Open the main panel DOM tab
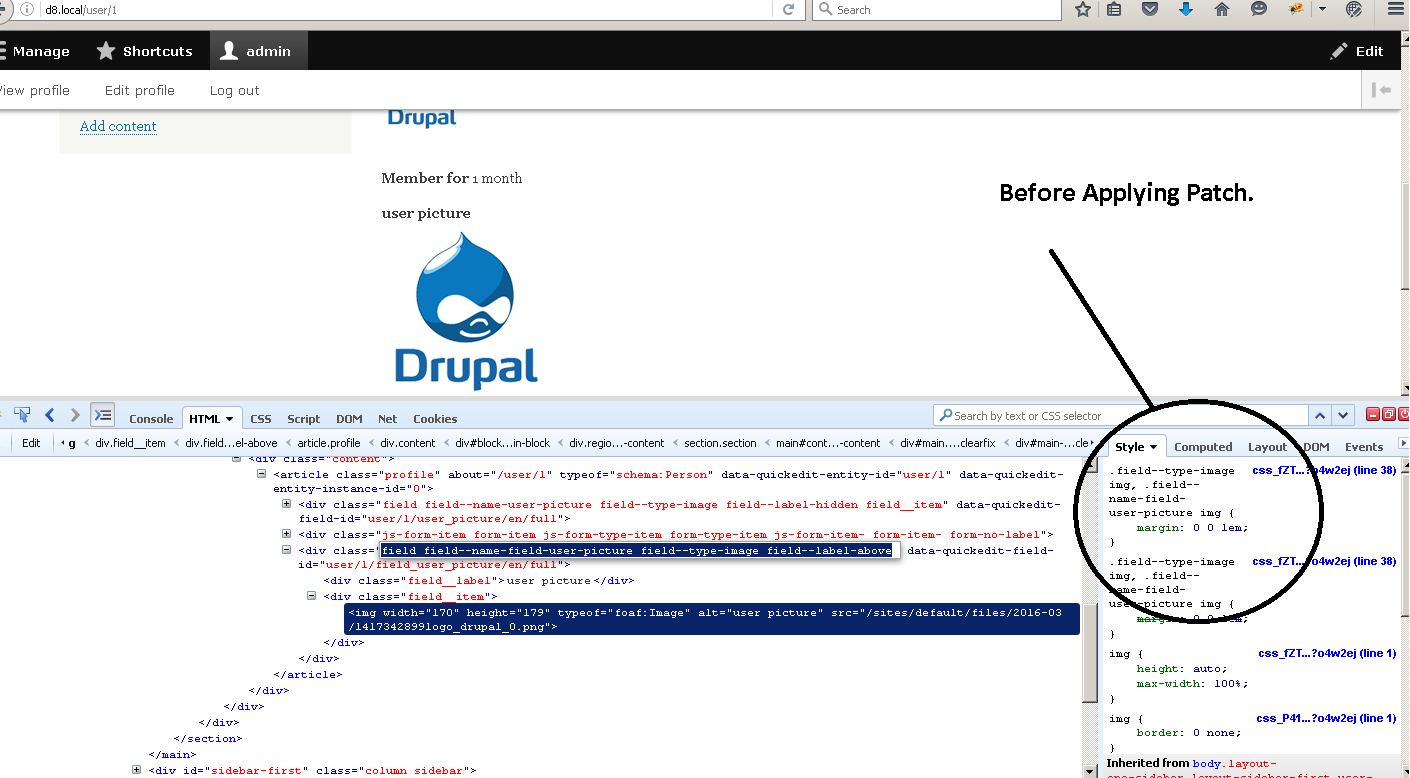 [x=349, y=419]
